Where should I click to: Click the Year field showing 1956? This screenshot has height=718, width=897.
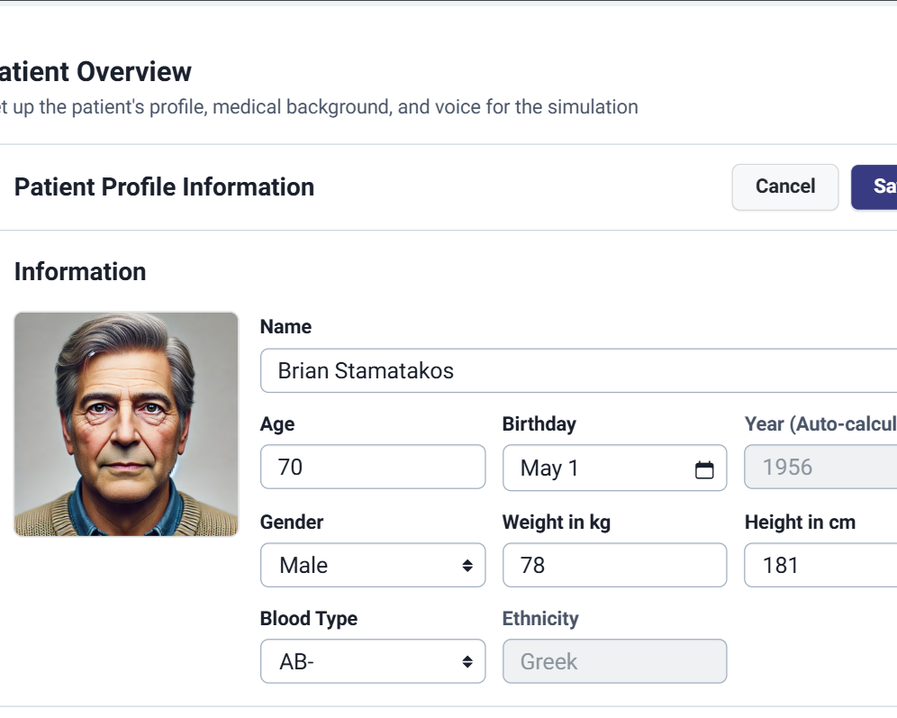(820, 467)
